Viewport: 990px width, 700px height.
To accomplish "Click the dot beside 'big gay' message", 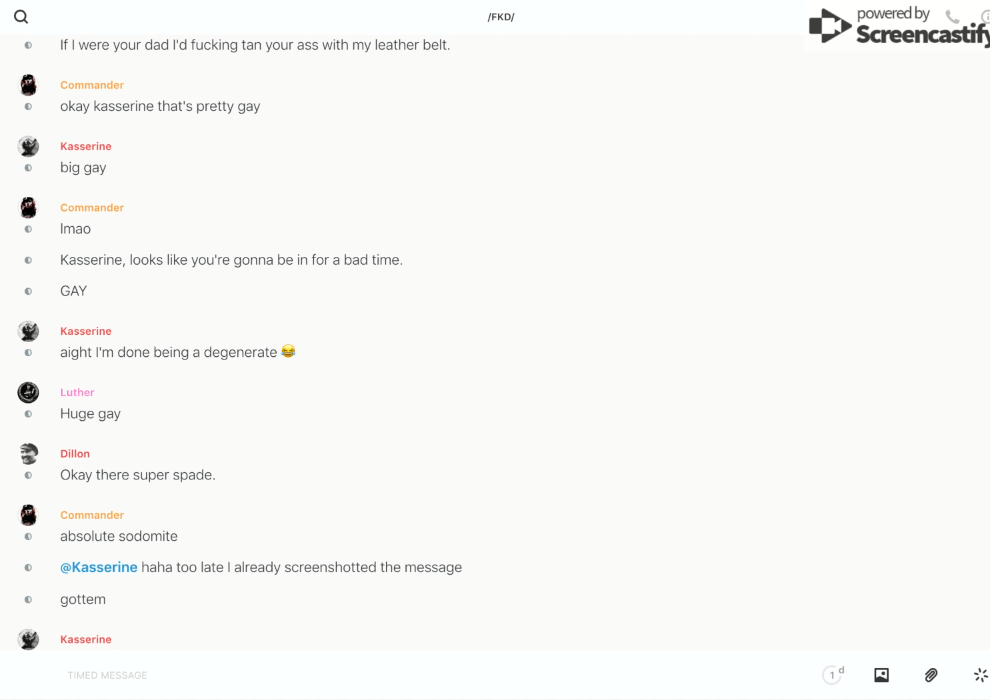I will (x=28, y=168).
